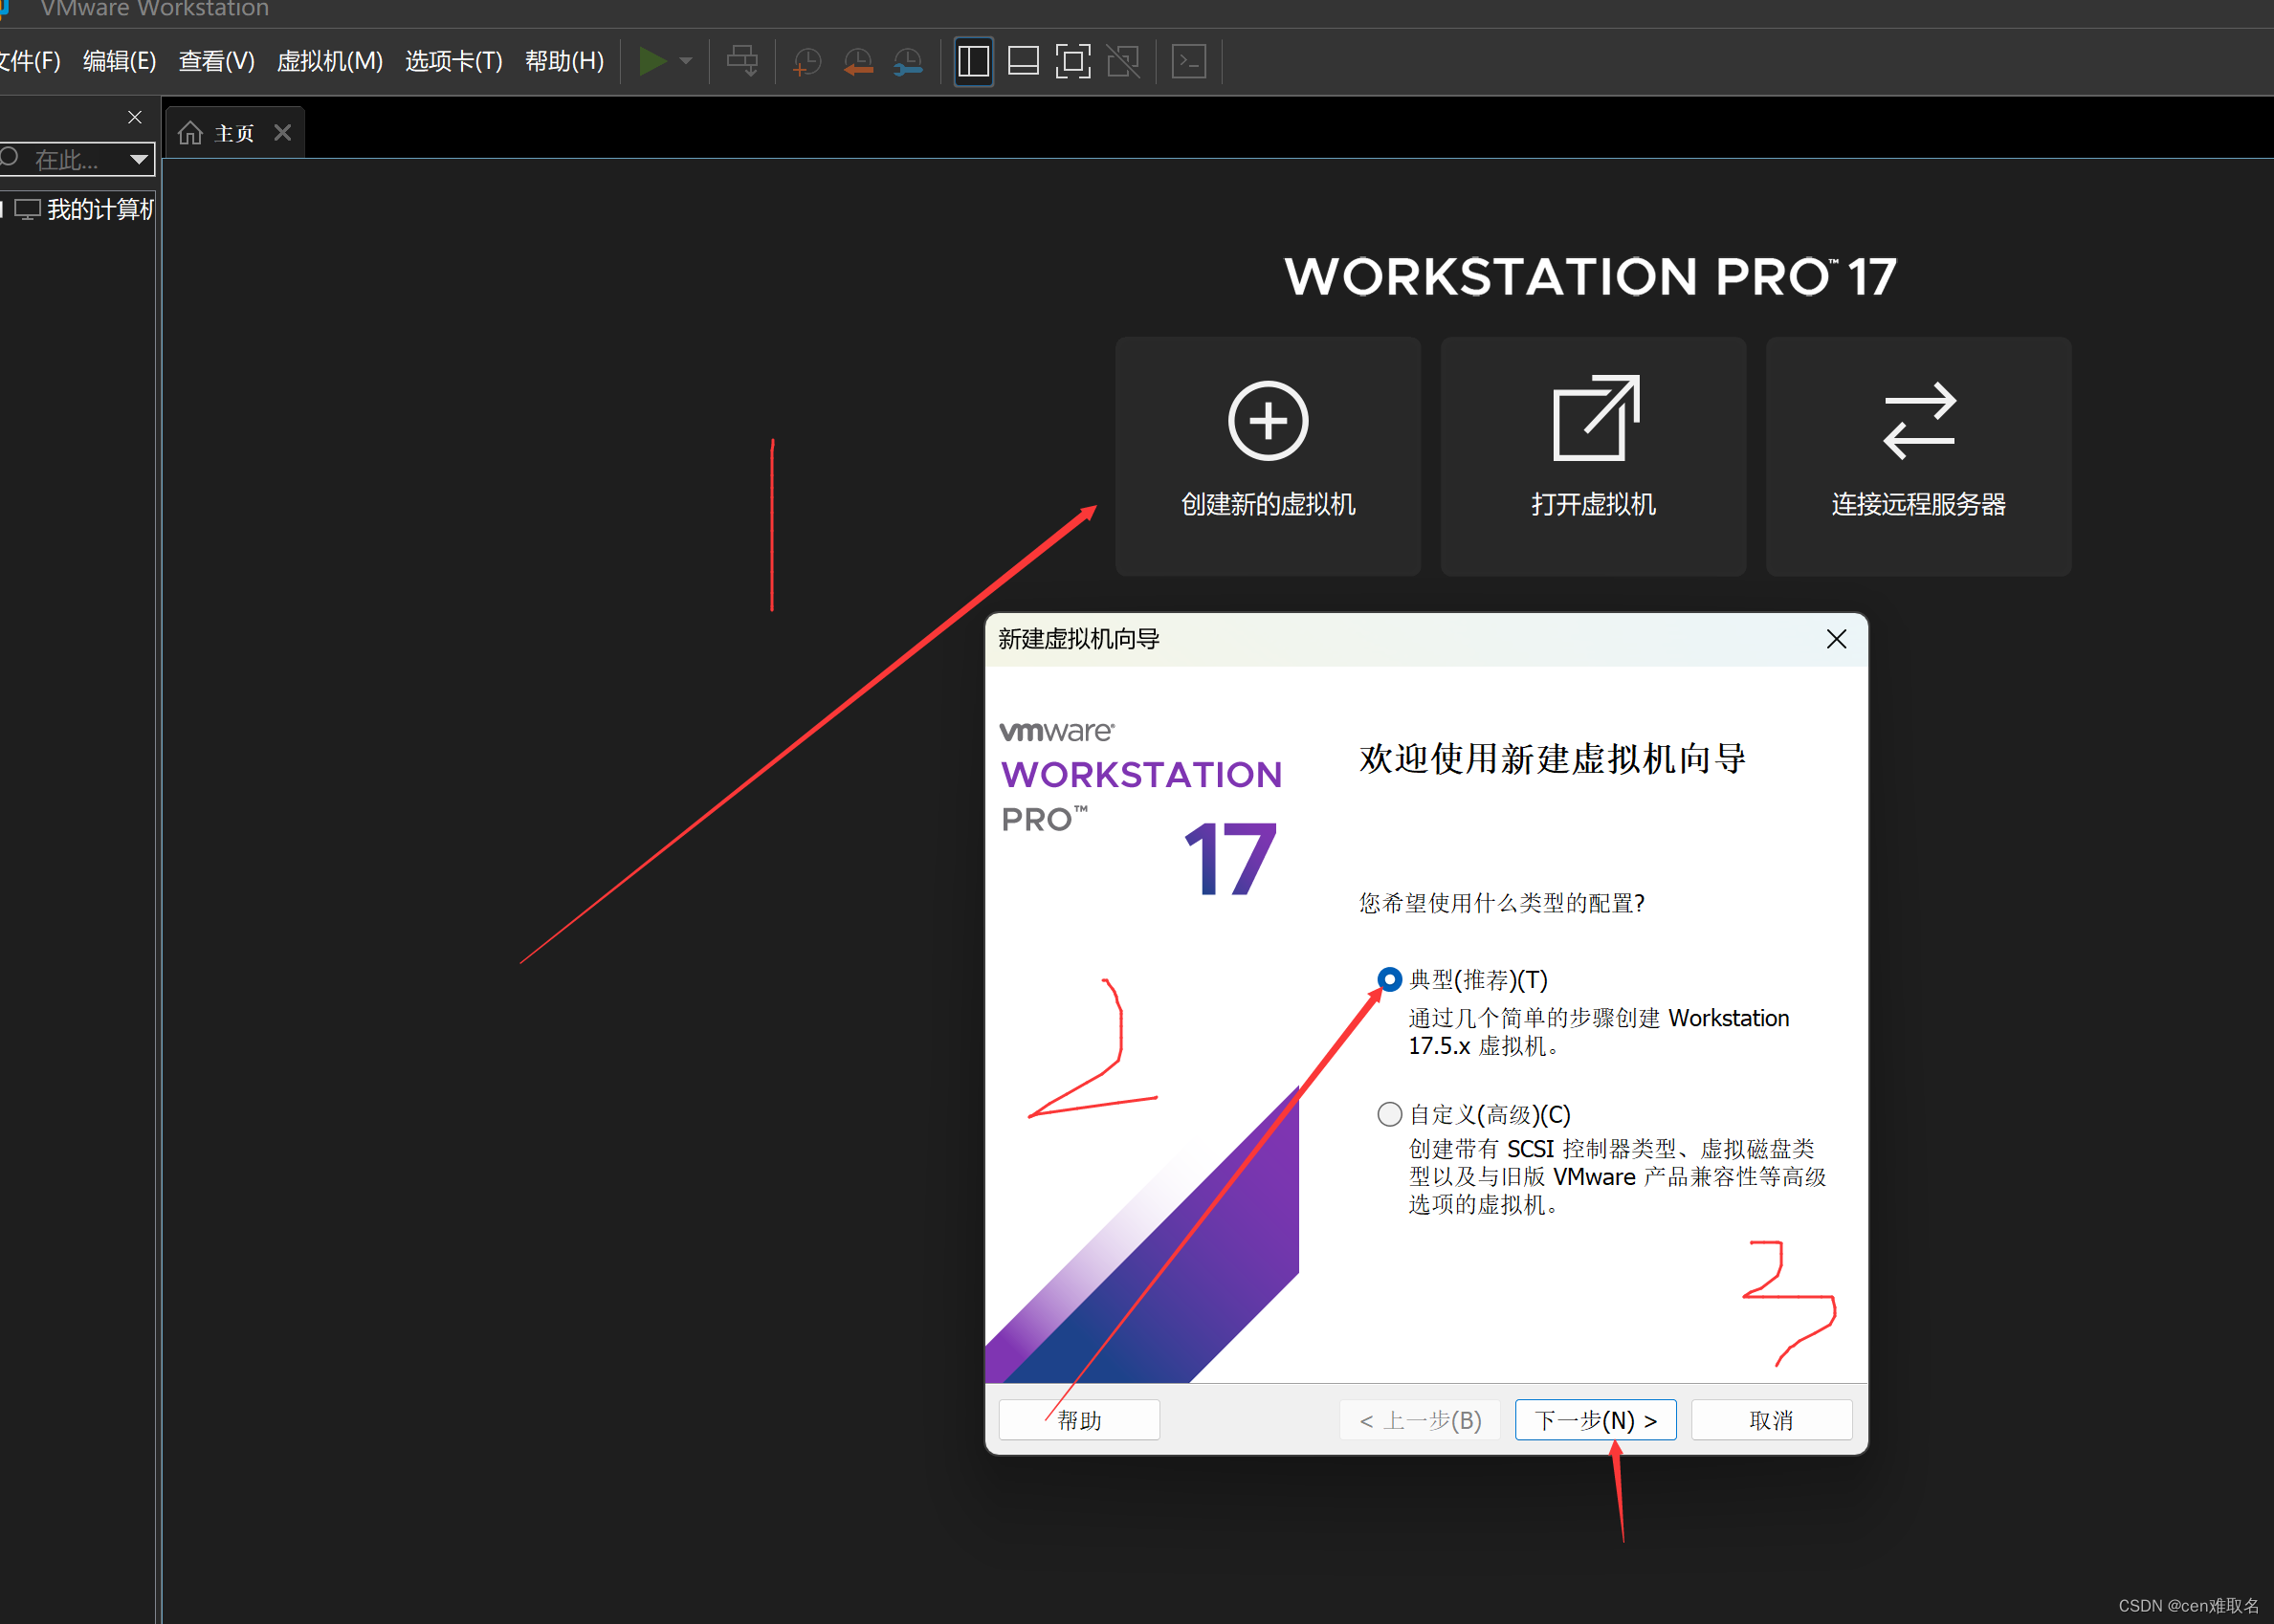Open the power options dropdown arrow
Viewport: 2274px width, 1624px height.
pos(686,62)
